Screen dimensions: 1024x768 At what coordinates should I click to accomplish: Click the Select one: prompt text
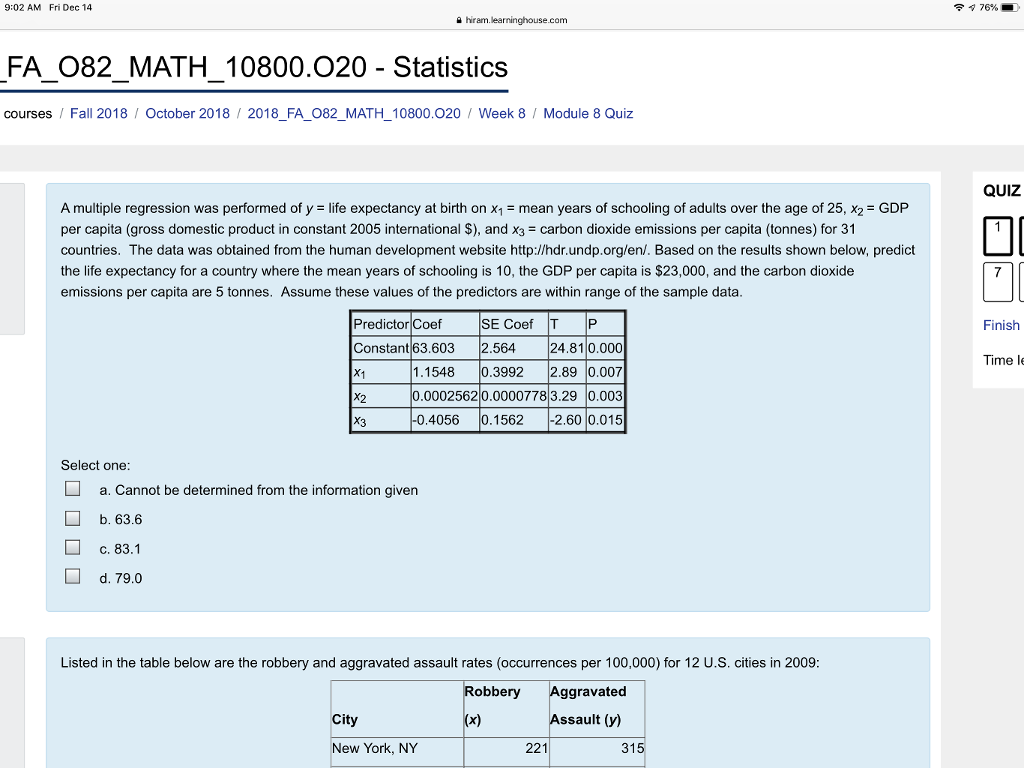click(x=95, y=466)
